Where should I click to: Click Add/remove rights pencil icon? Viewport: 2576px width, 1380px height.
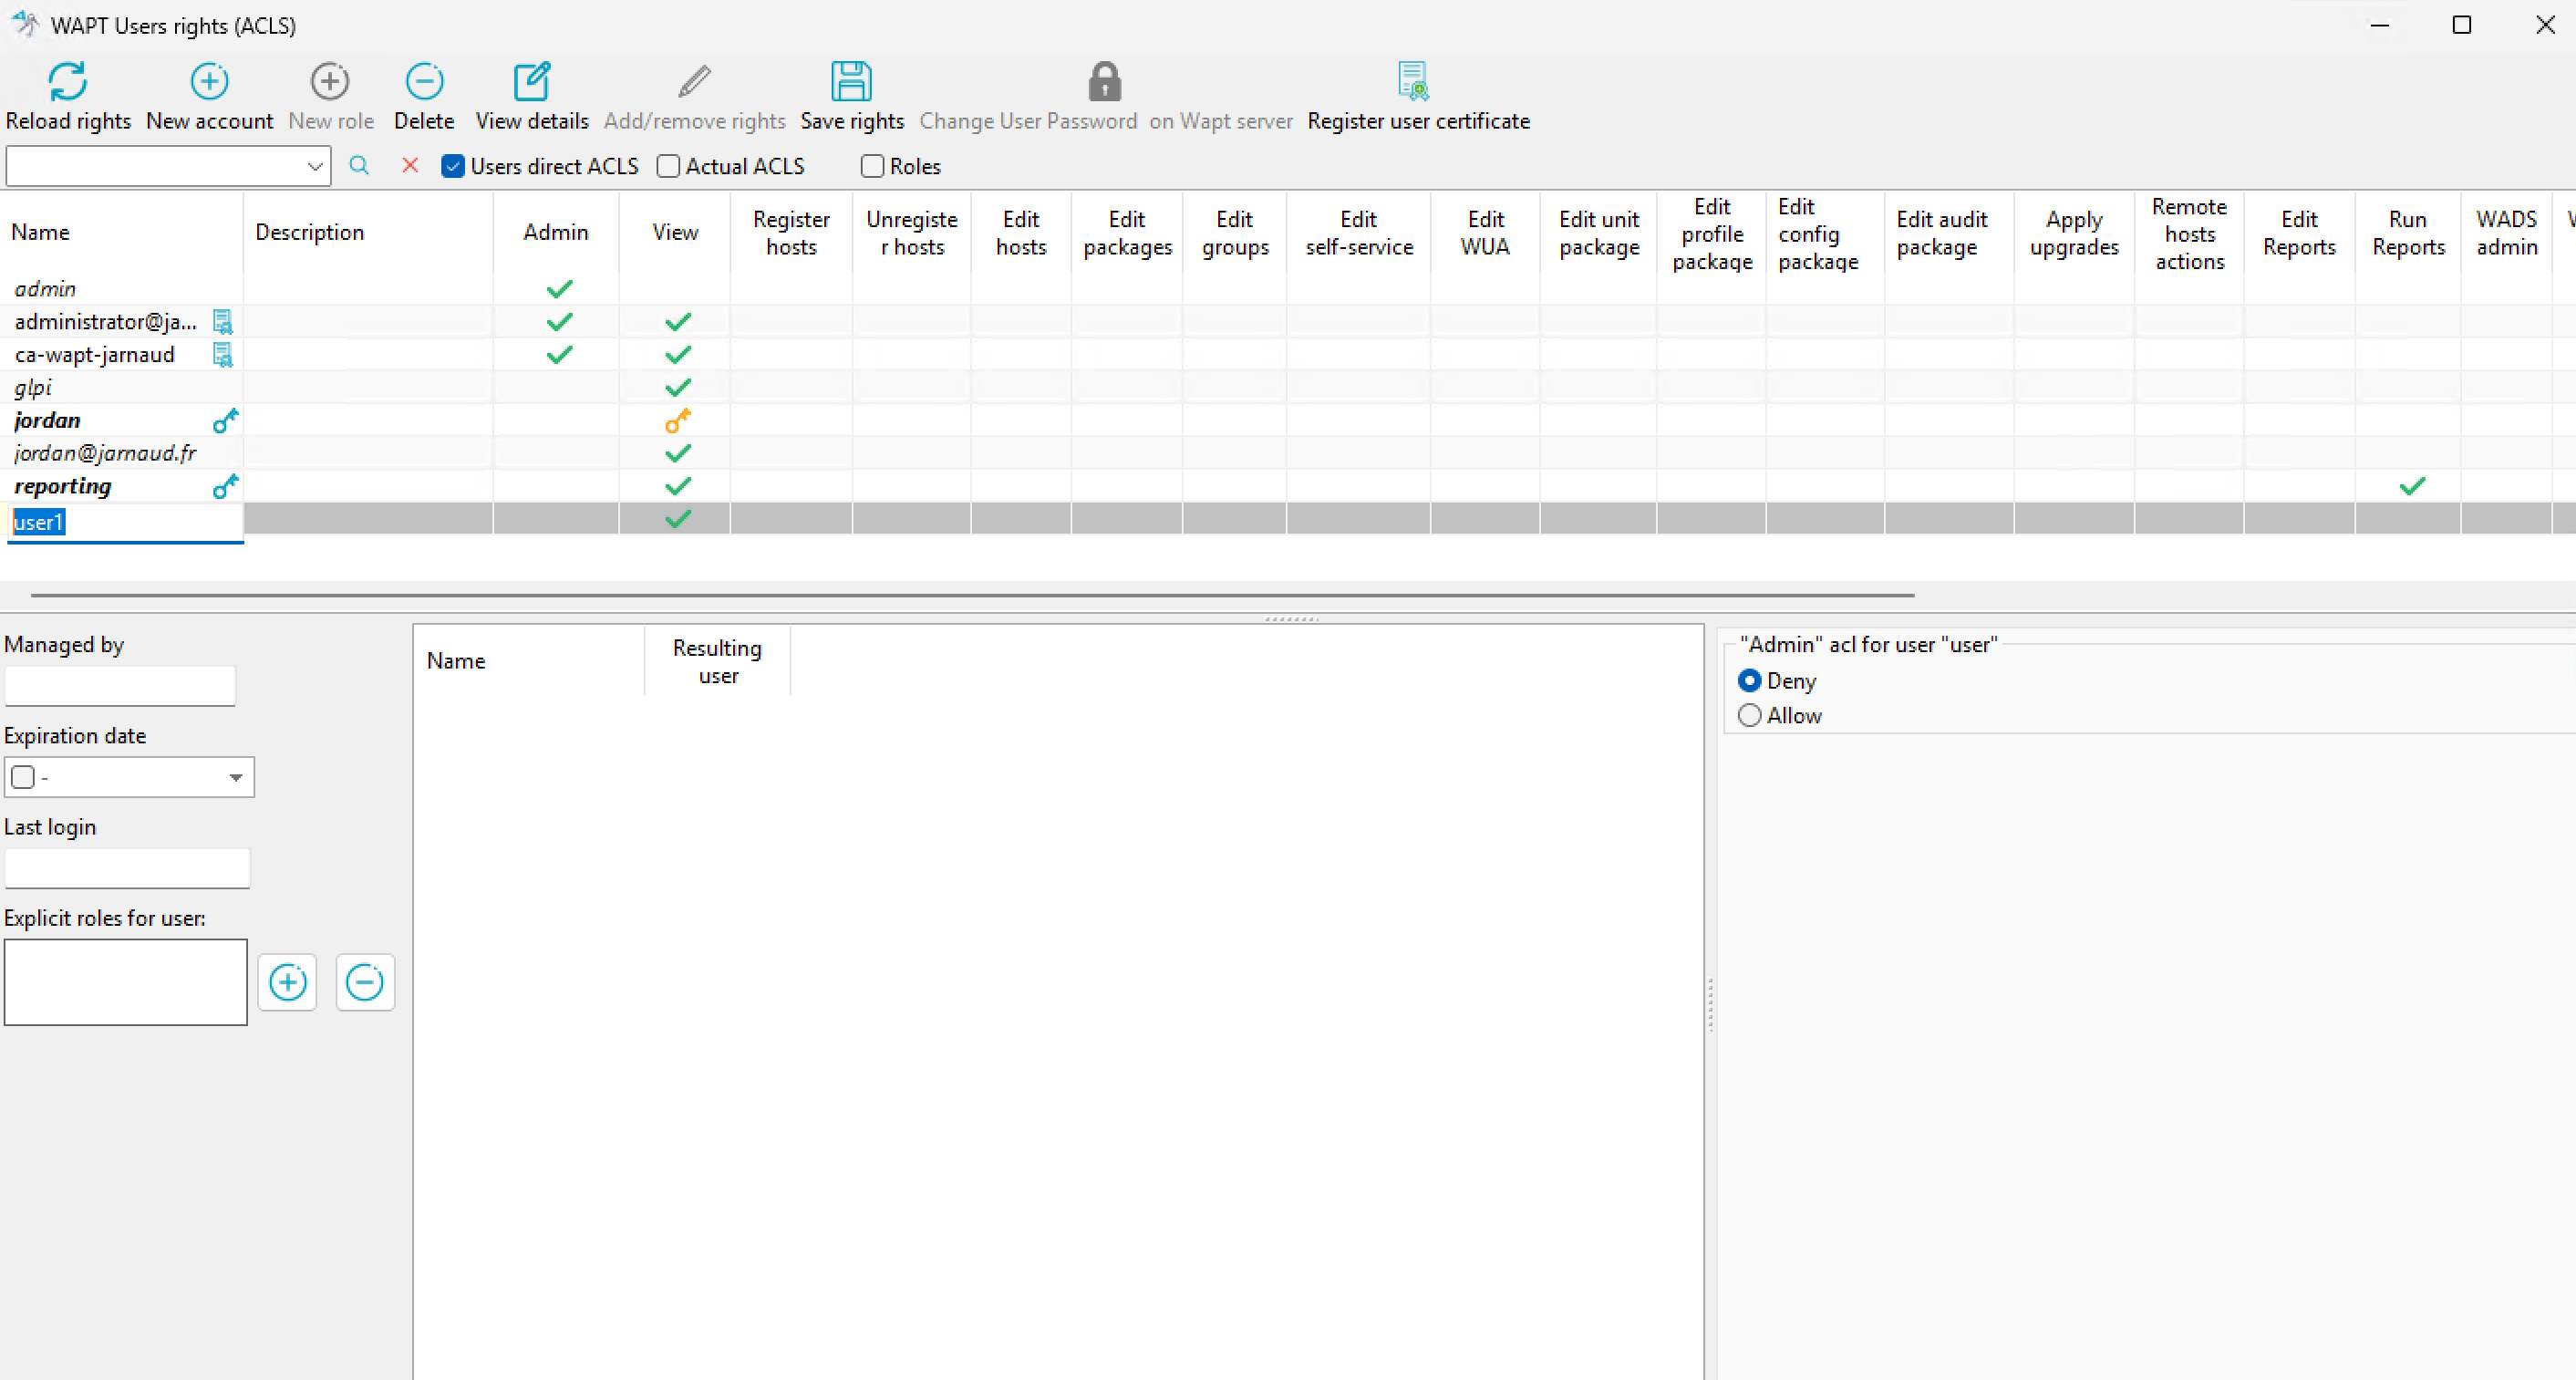coord(694,82)
